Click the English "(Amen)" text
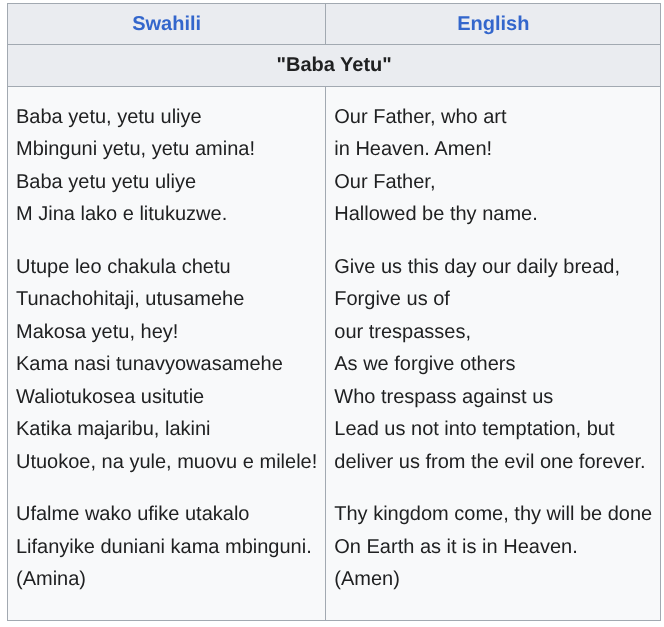The width and height of the screenshot is (664, 627). coord(367,579)
